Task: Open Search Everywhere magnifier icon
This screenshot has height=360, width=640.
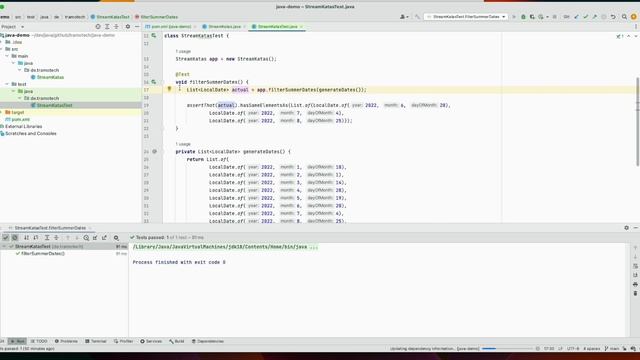Action: tap(624, 17)
